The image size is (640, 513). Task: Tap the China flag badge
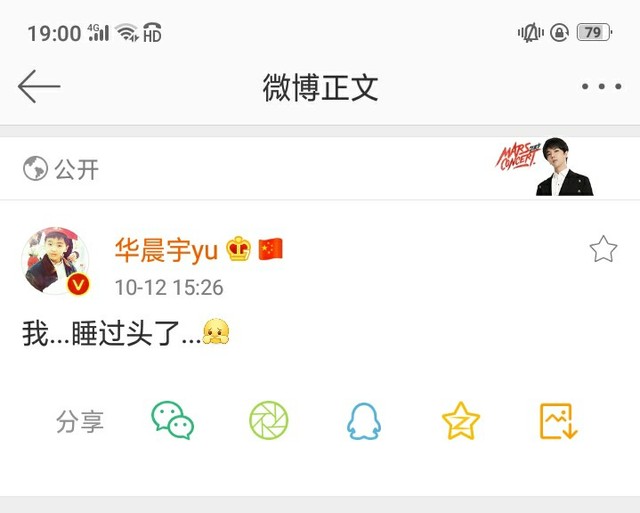pos(271,249)
